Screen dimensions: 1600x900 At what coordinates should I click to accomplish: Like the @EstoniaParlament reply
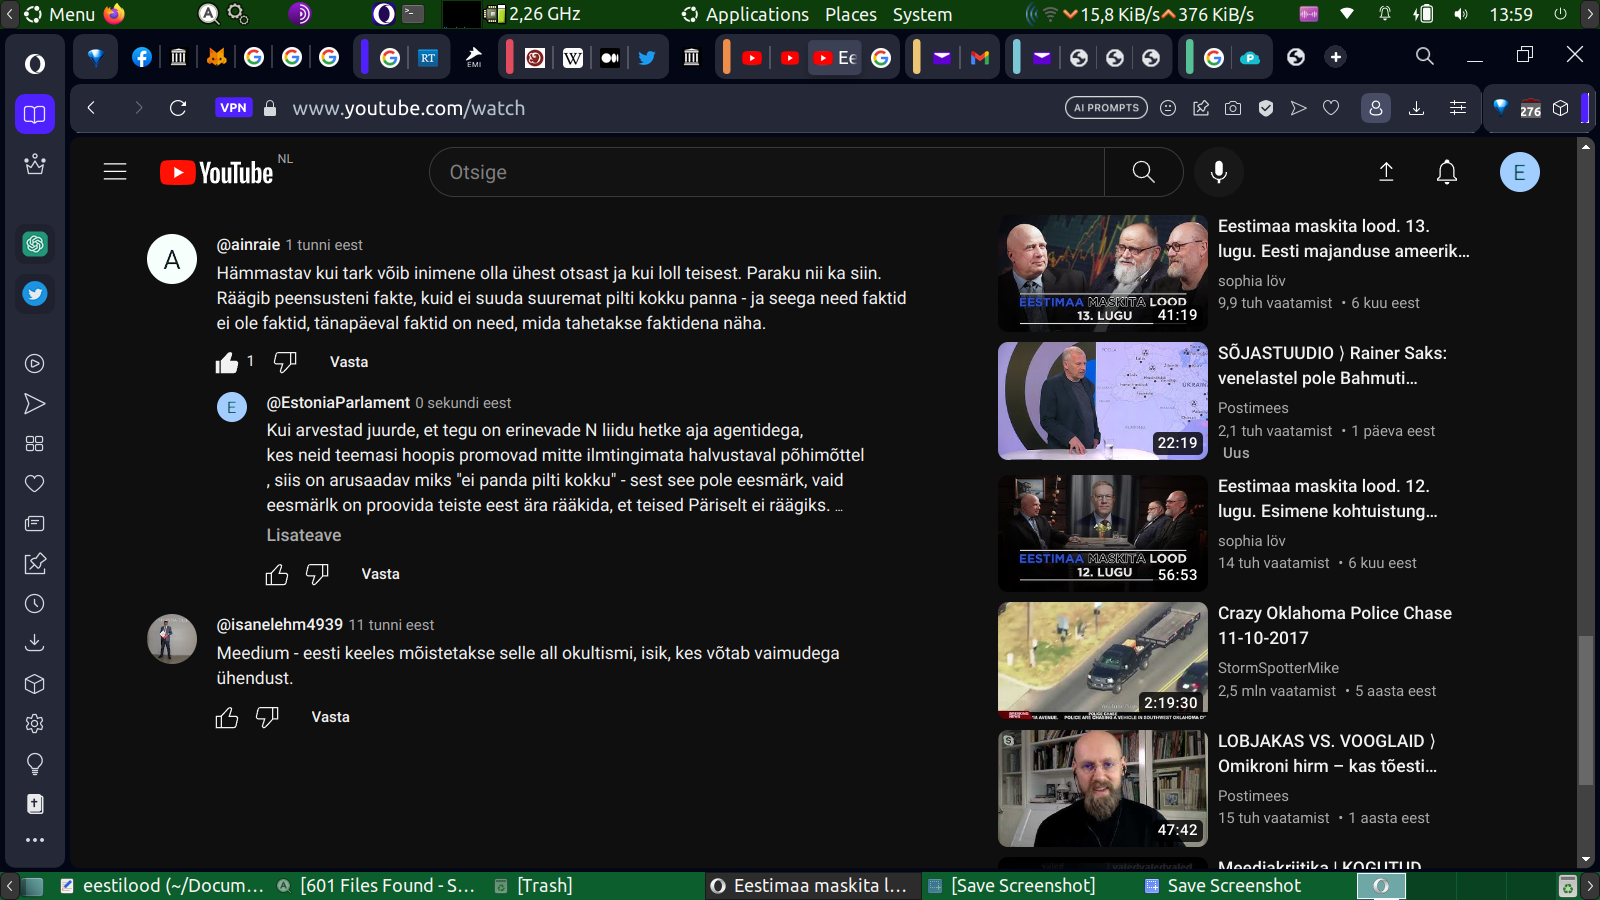pyautogui.click(x=277, y=574)
